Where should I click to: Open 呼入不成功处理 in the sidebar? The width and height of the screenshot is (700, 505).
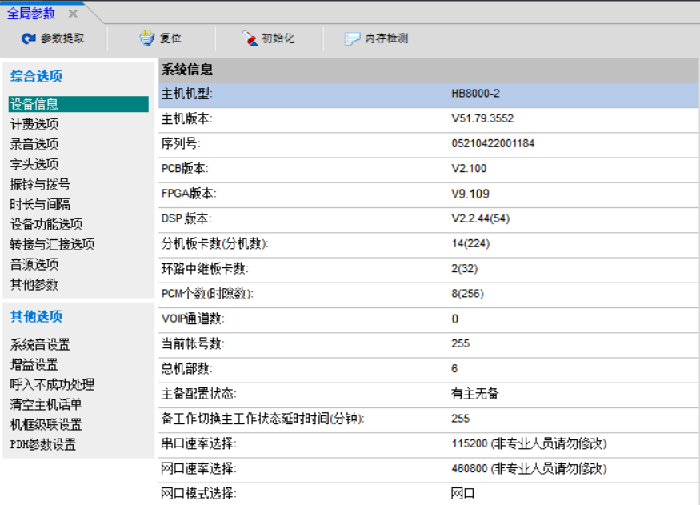click(52, 384)
